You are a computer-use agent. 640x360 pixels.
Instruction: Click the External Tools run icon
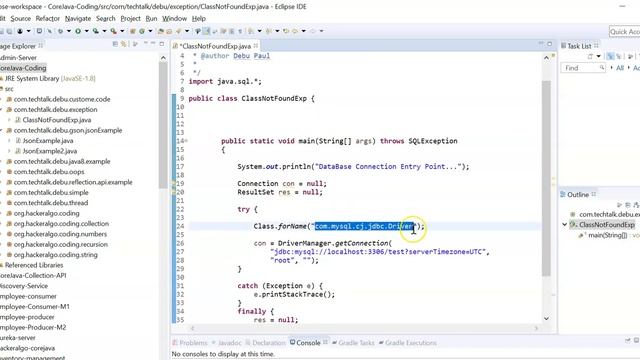coord(113,31)
